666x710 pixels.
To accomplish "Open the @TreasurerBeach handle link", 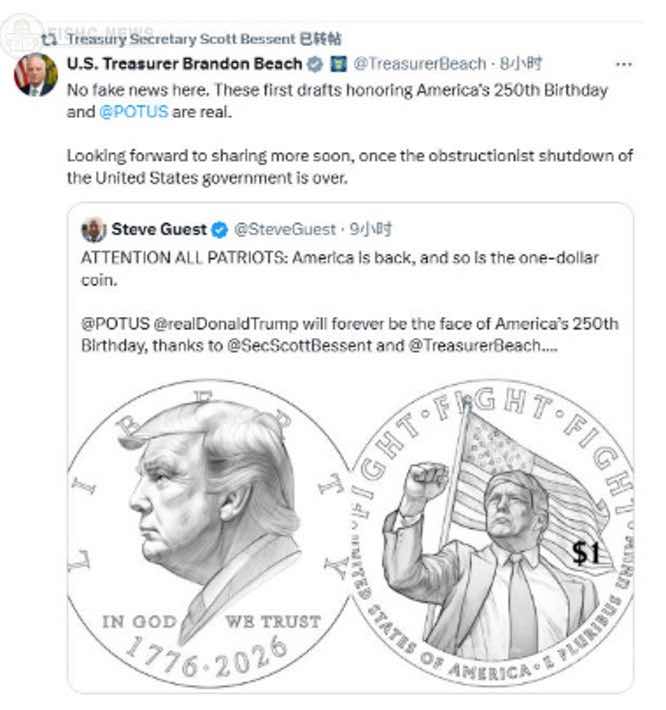I will point(420,64).
